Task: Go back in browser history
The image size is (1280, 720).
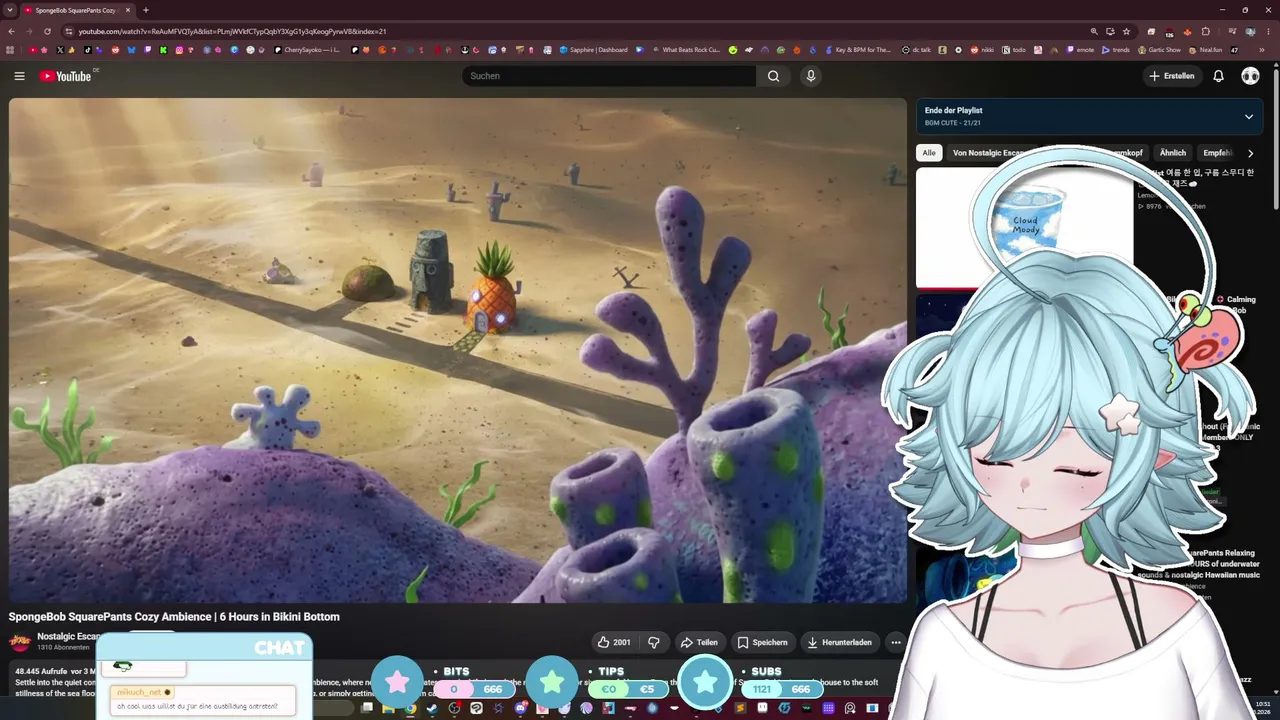Action: coord(12,31)
